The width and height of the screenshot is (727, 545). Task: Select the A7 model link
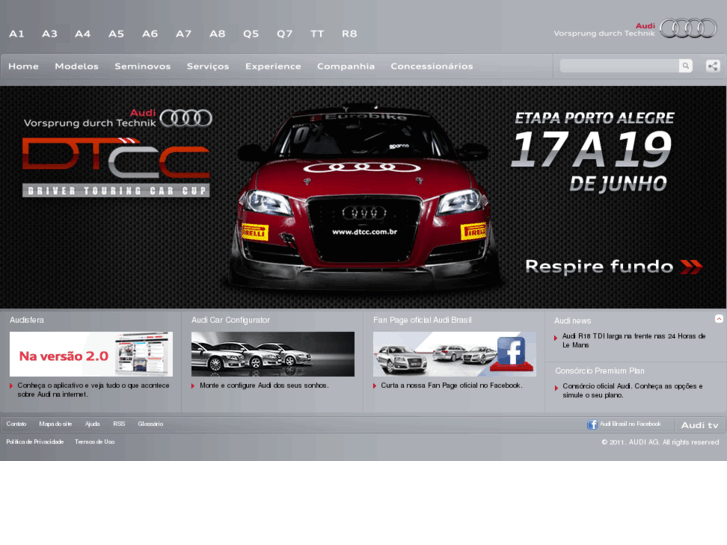pyautogui.click(x=184, y=34)
